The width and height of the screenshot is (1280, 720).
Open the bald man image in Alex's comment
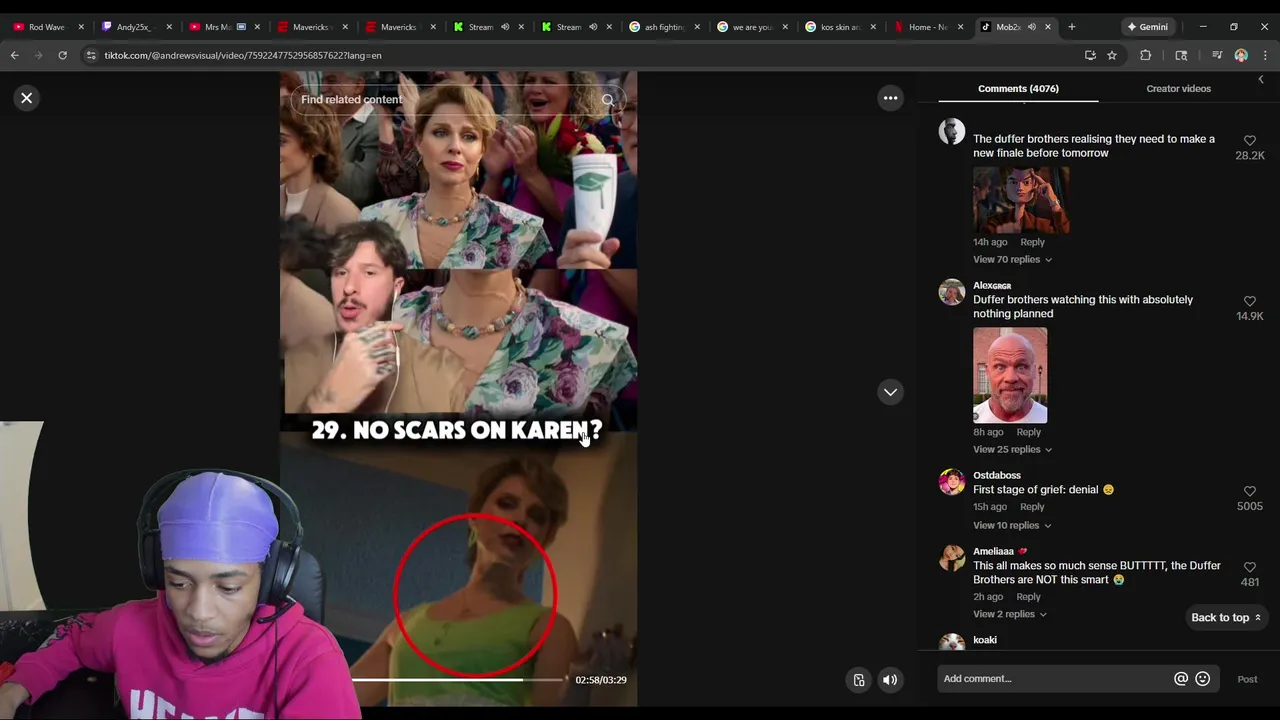(1010, 375)
